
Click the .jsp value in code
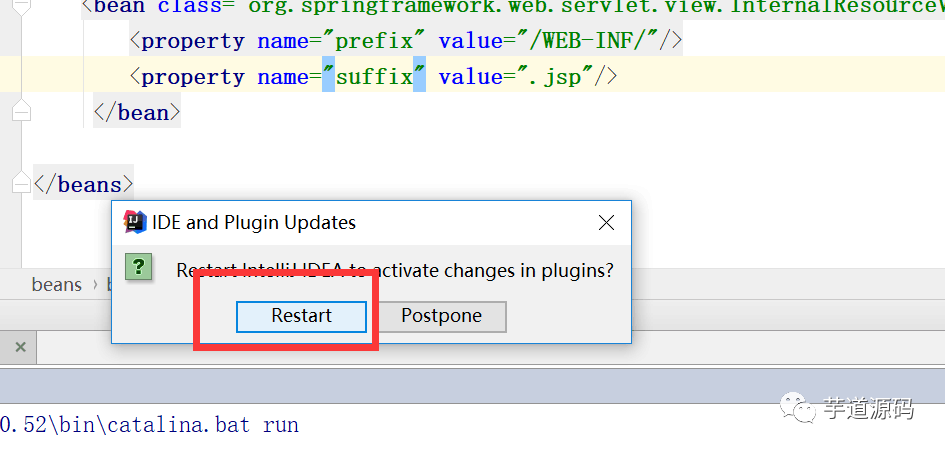coord(555,77)
